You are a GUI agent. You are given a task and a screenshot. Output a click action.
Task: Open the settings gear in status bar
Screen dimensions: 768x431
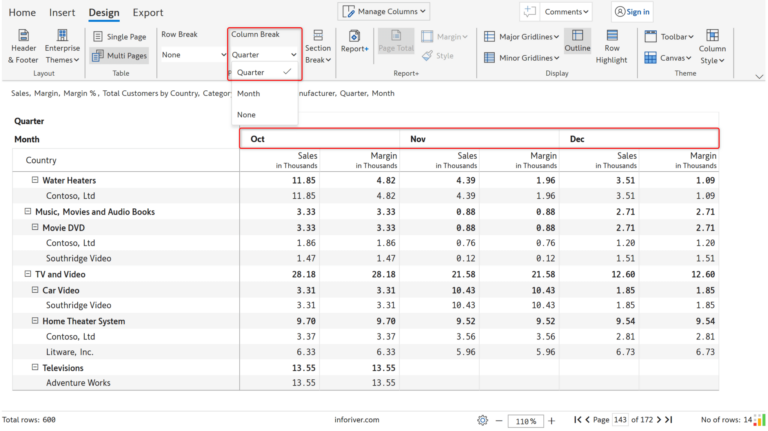(x=482, y=420)
